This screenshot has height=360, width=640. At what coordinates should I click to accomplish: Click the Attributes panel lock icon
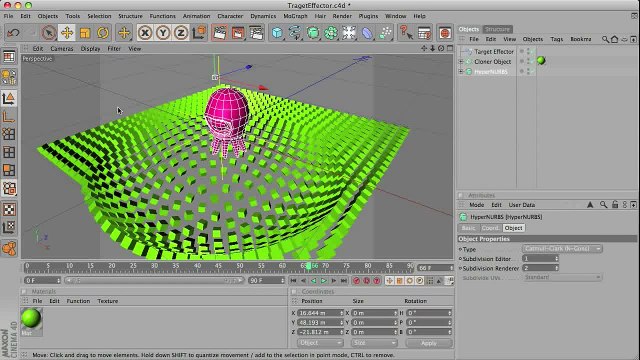(615, 205)
